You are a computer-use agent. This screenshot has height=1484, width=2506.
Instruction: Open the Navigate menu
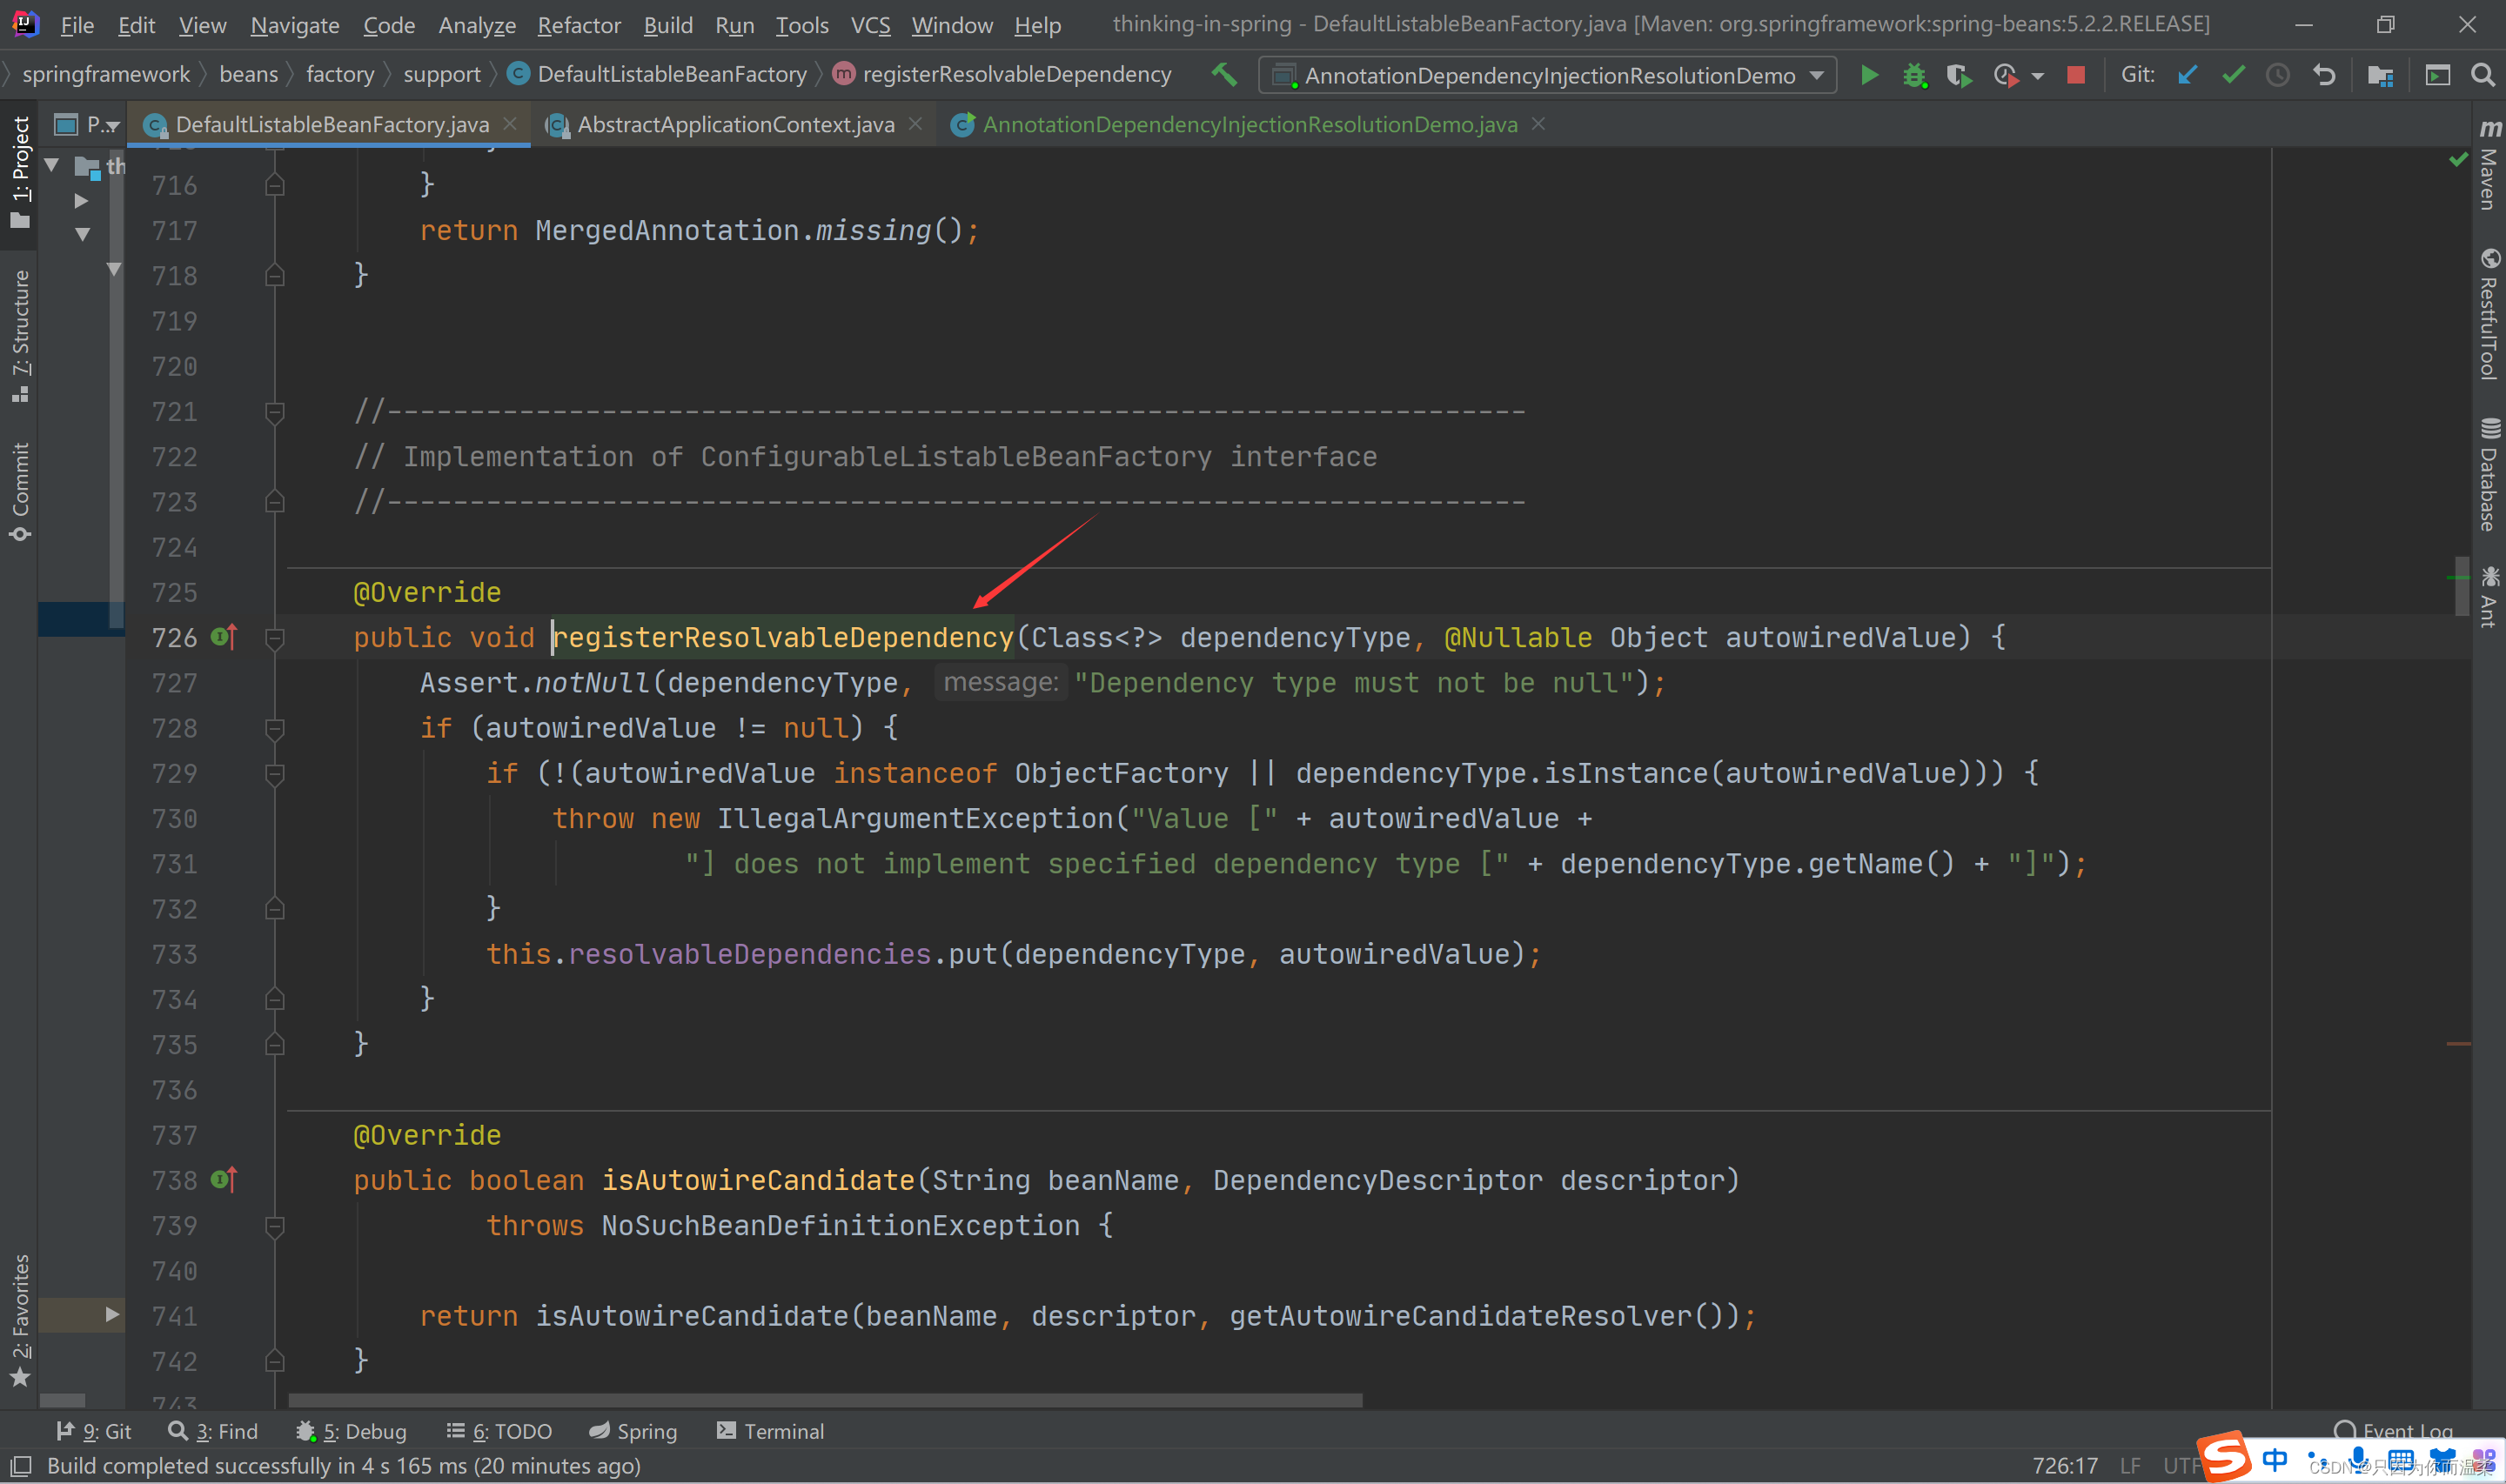click(291, 23)
